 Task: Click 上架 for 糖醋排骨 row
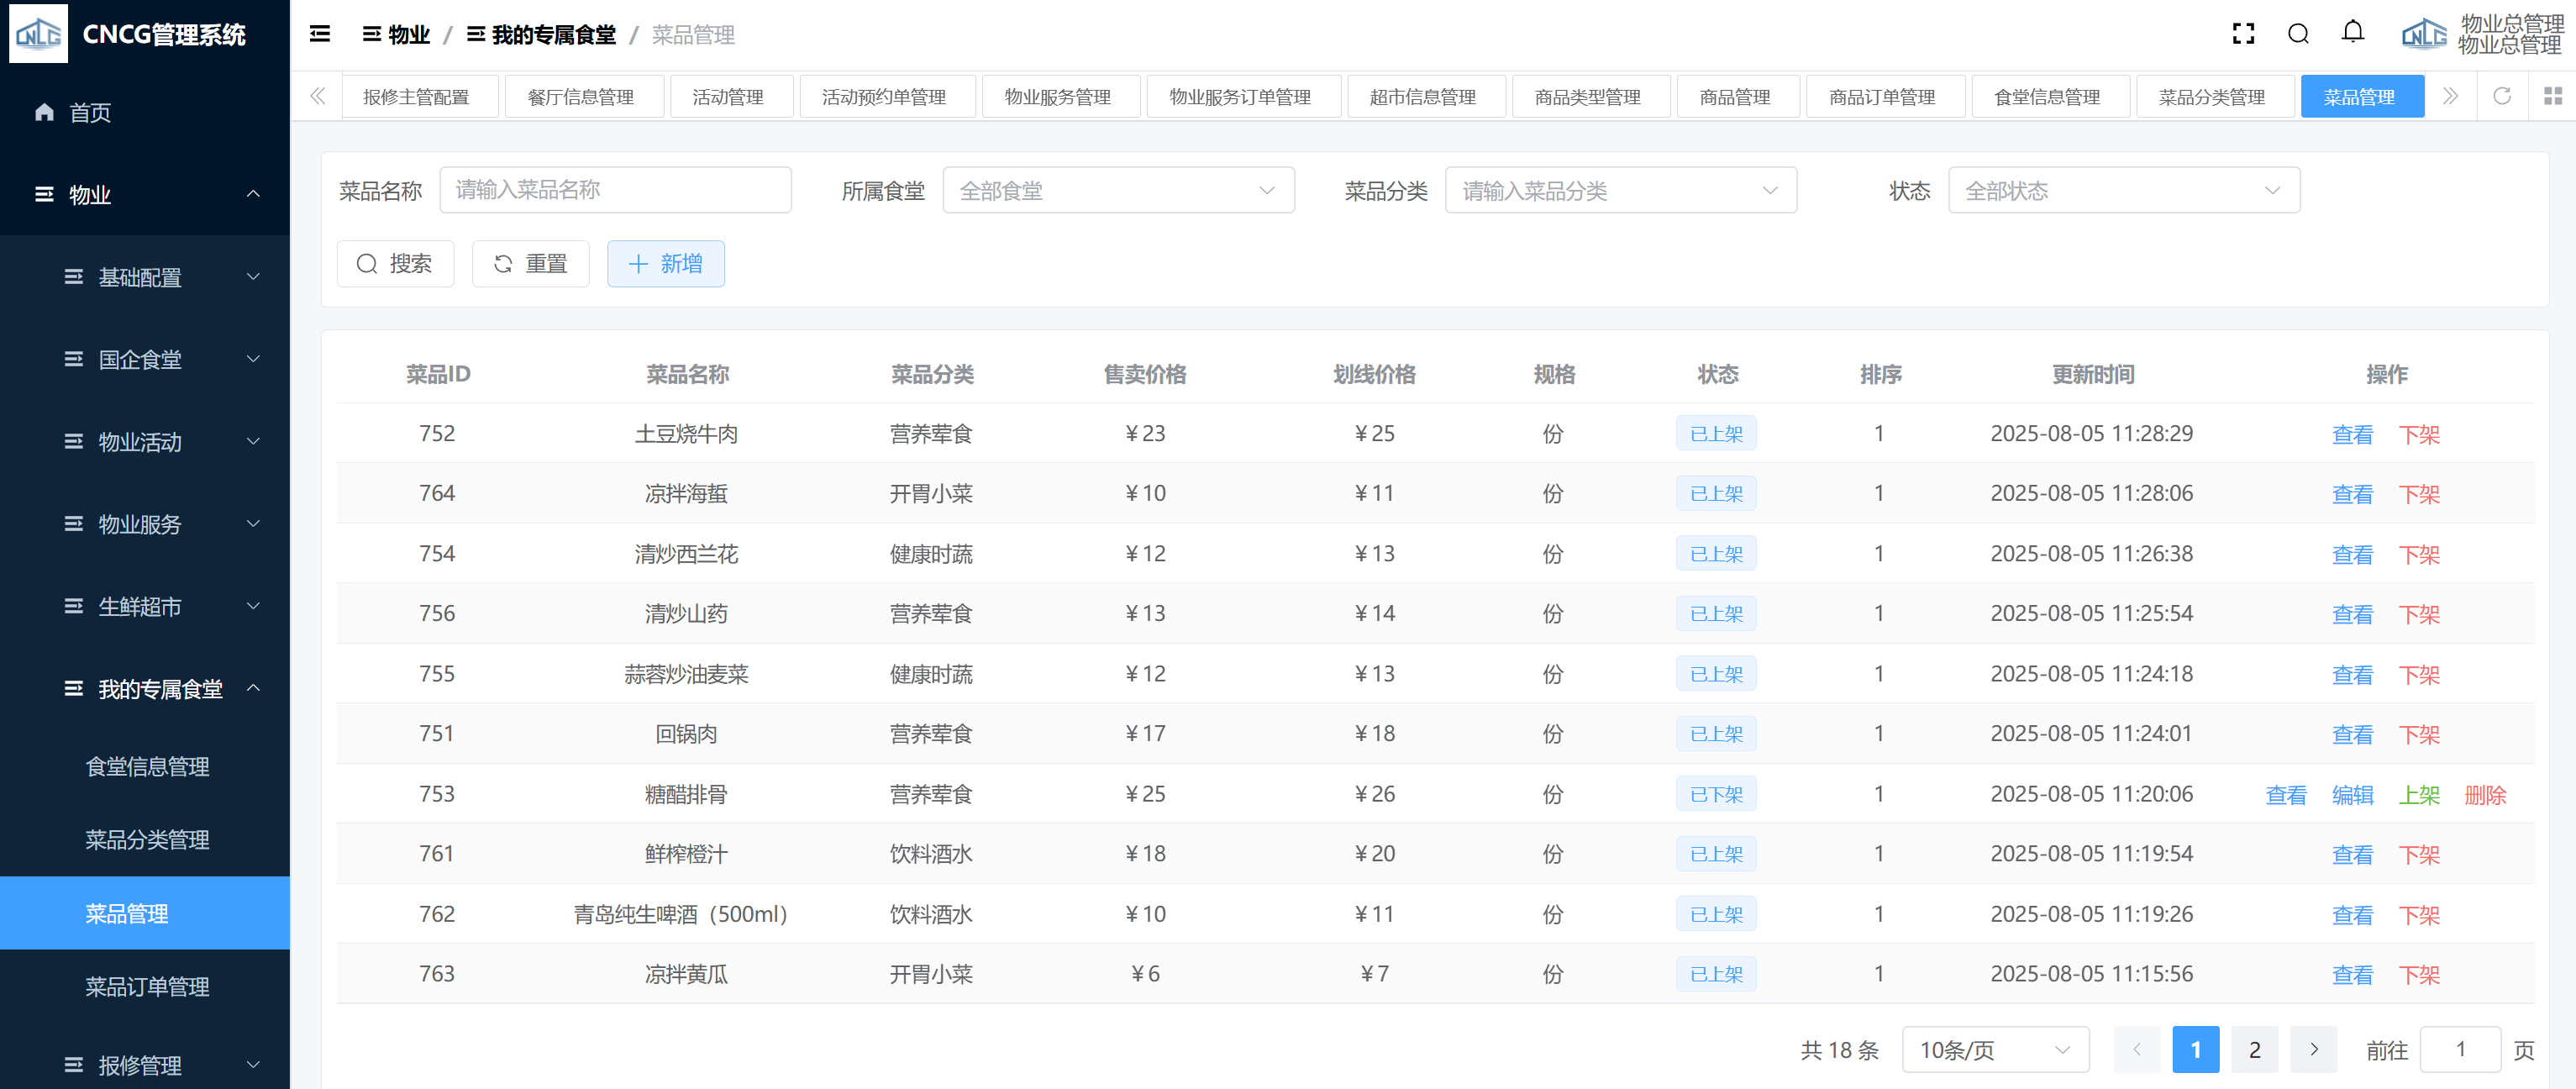(2418, 795)
